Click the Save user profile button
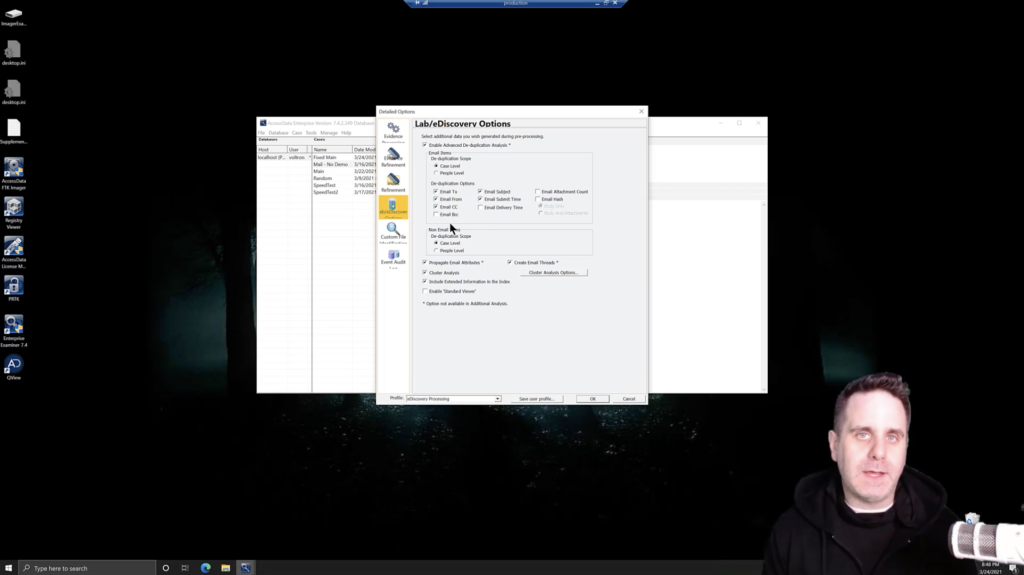This screenshot has height=575, width=1024. (x=537, y=399)
